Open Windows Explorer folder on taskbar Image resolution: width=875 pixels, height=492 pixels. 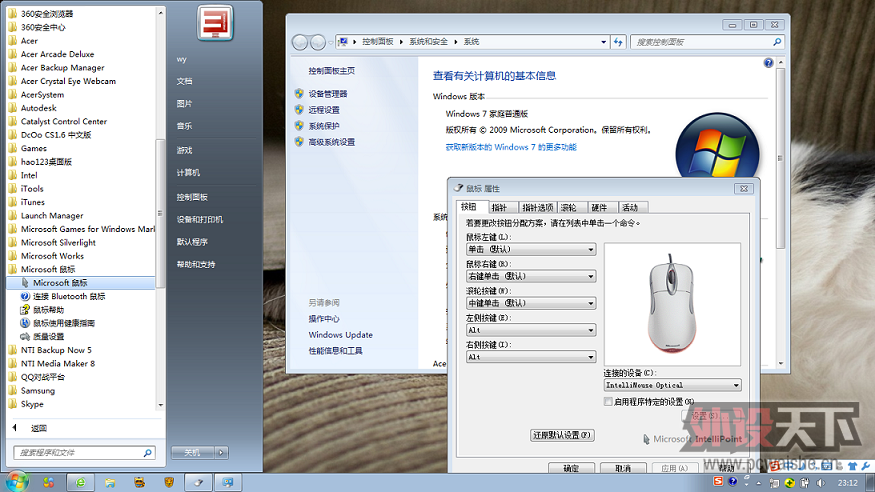(110, 483)
